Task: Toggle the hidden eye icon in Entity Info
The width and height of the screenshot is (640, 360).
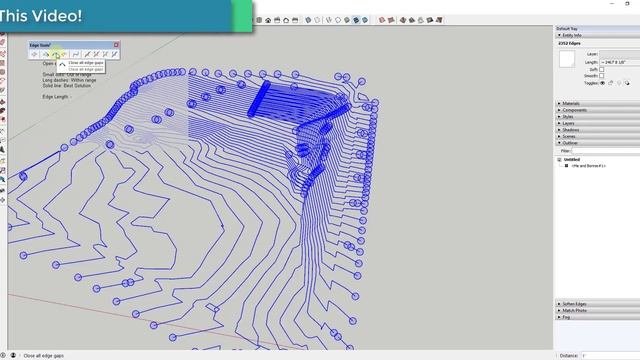Action: pos(602,83)
